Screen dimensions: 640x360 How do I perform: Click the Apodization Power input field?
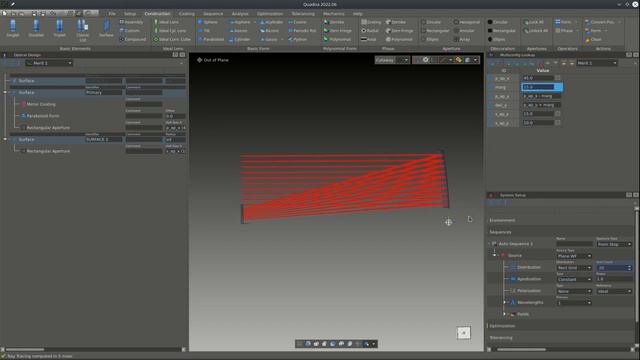(614, 280)
